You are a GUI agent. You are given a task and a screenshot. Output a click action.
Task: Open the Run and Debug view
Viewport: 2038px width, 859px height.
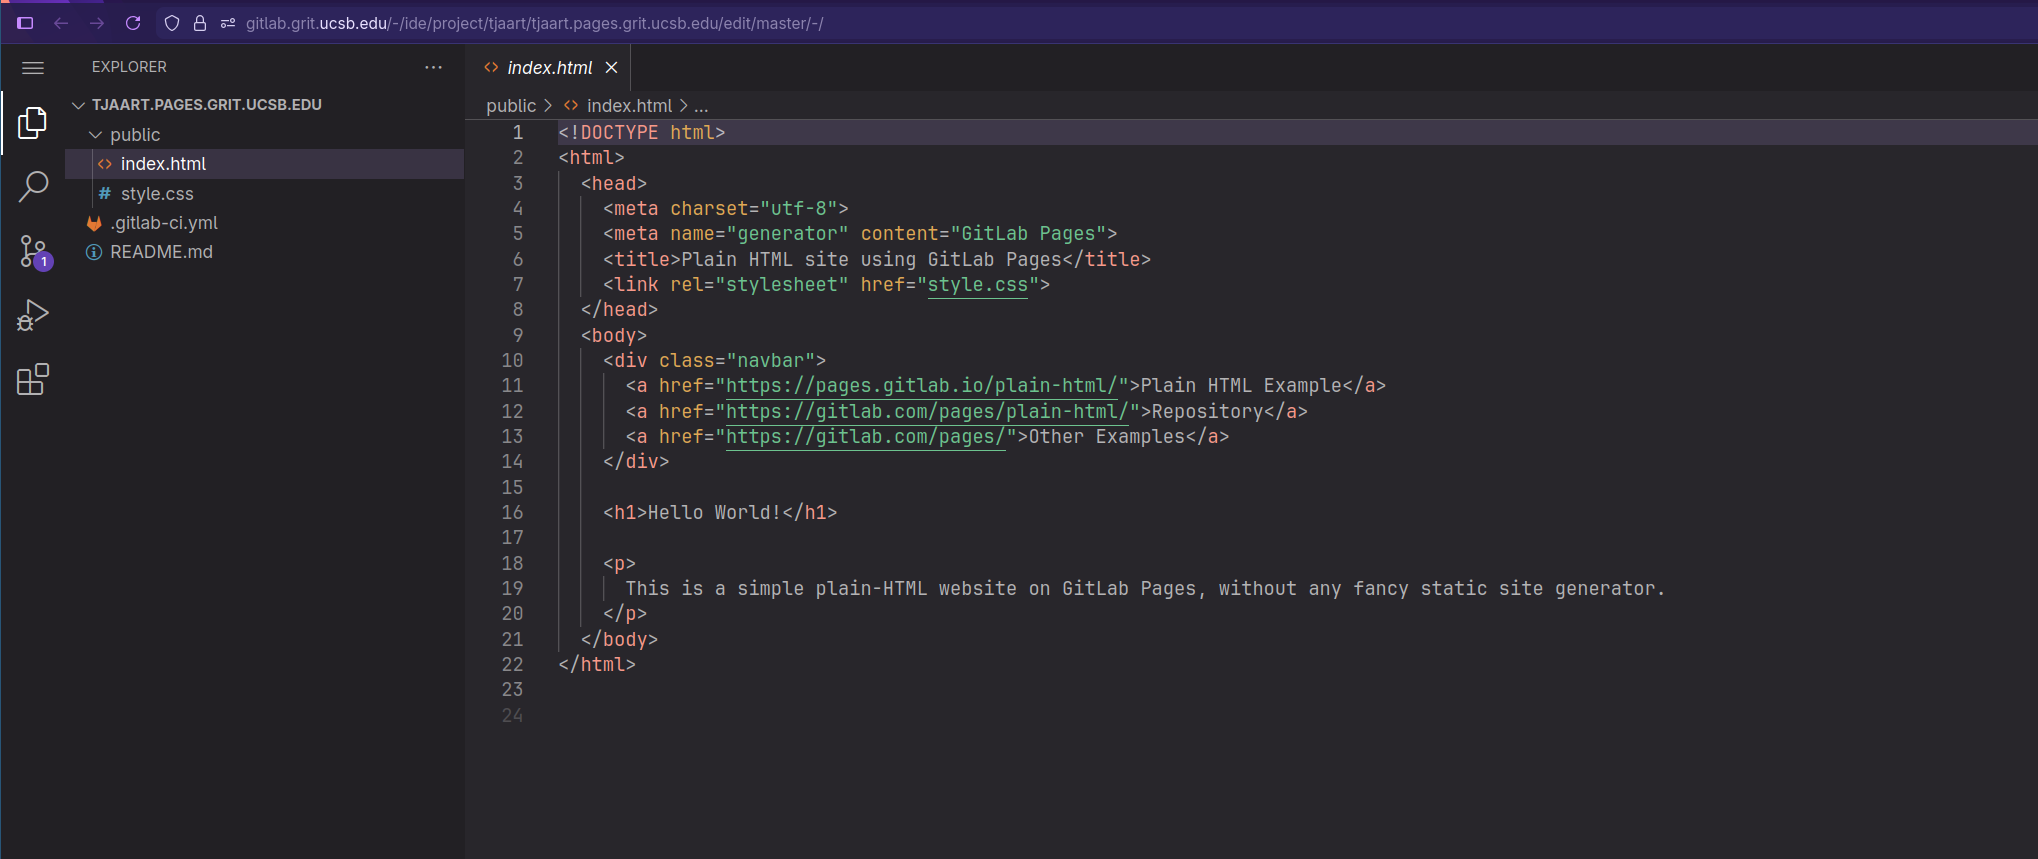[x=32, y=315]
